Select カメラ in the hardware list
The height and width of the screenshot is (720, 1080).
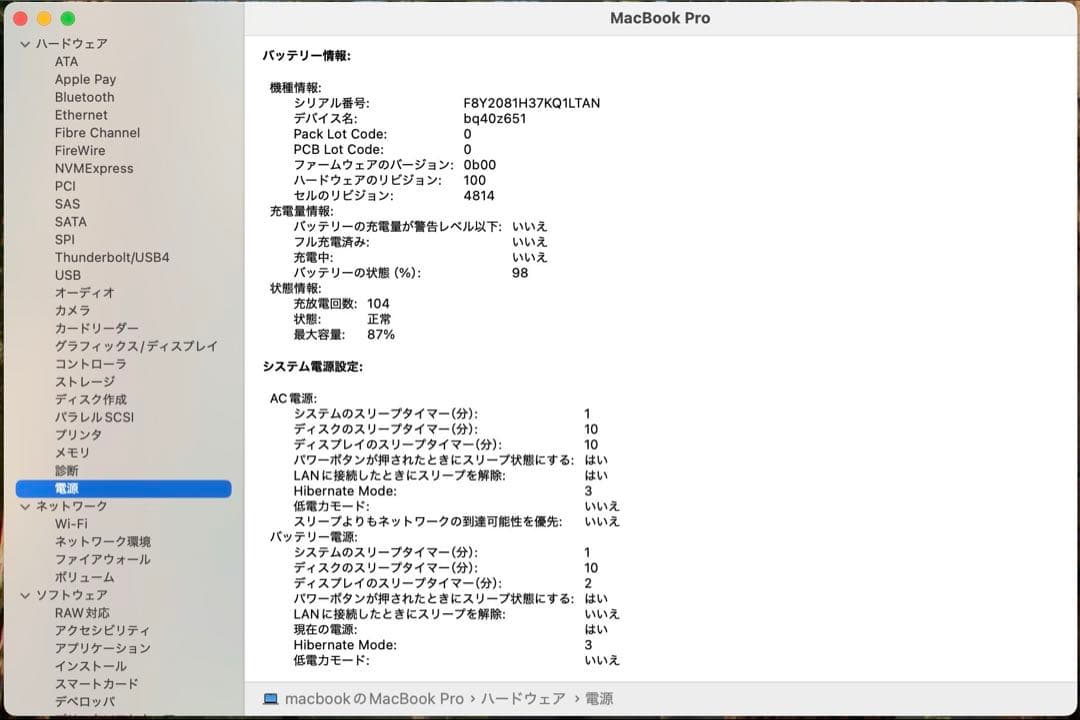tap(73, 311)
